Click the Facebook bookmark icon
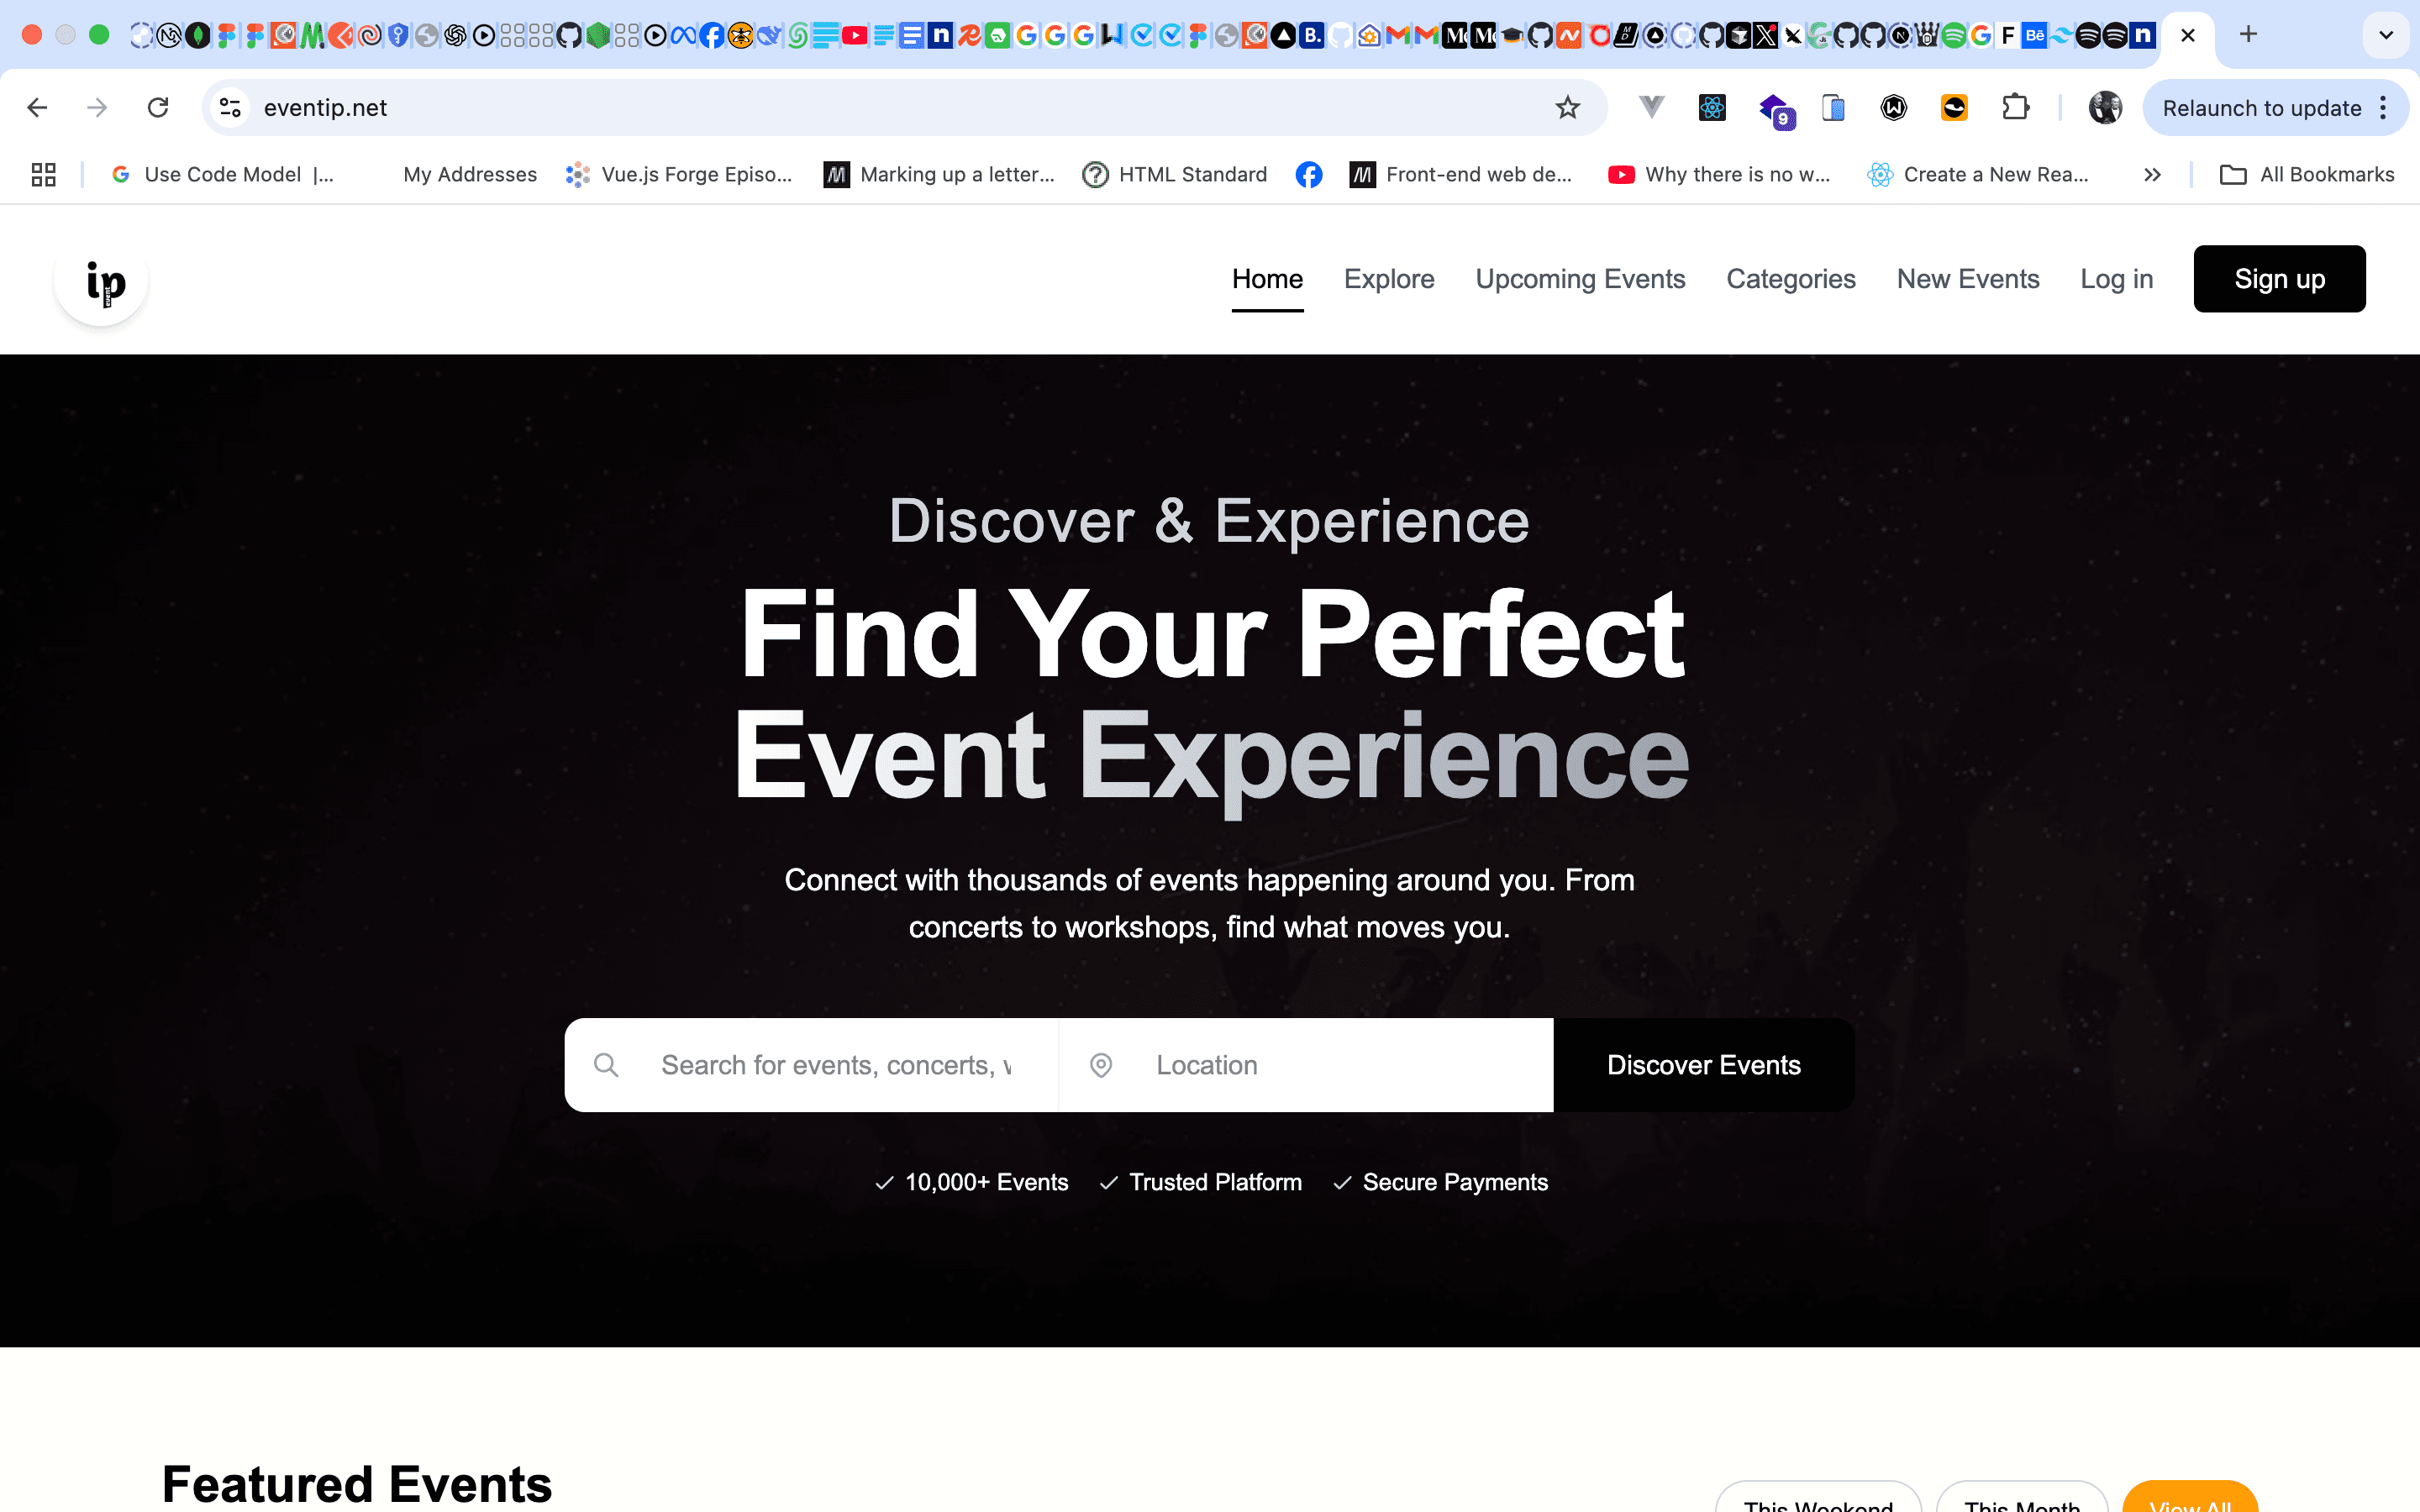The height and width of the screenshot is (1512, 2420). coord(1308,175)
